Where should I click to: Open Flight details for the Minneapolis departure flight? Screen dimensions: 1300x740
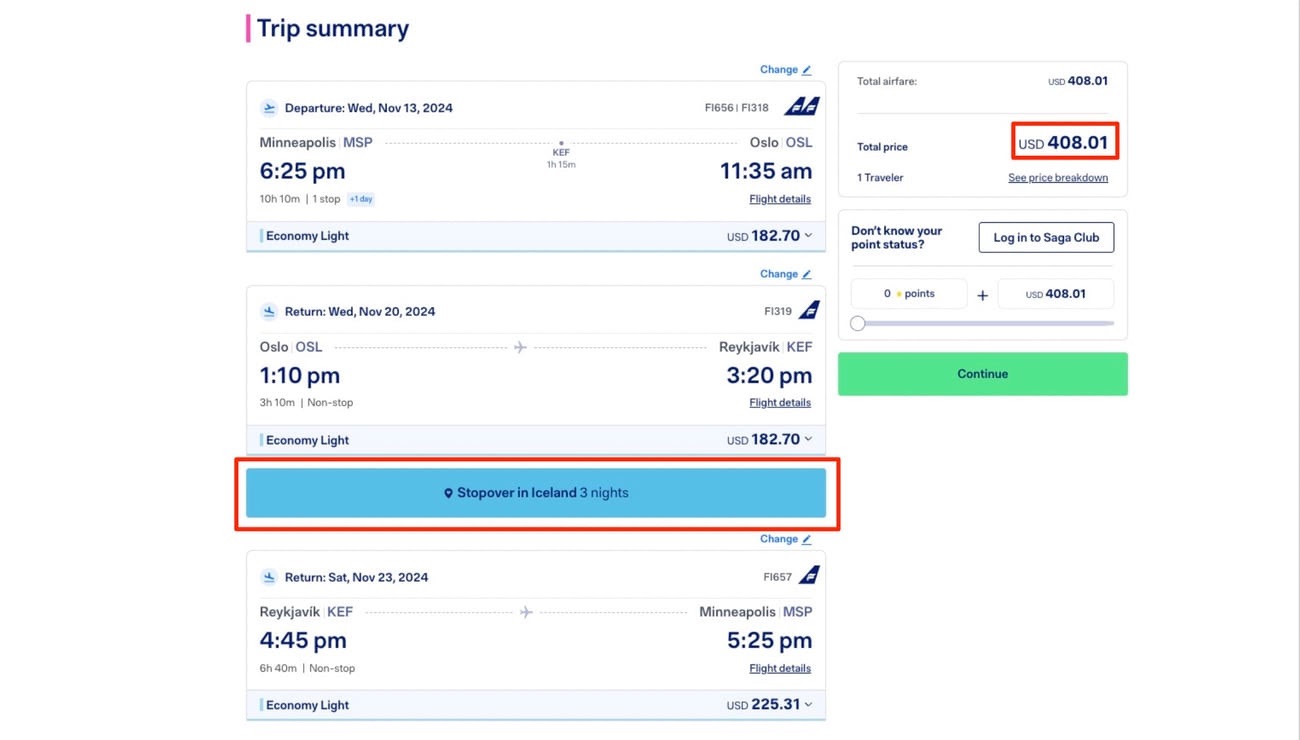point(780,198)
